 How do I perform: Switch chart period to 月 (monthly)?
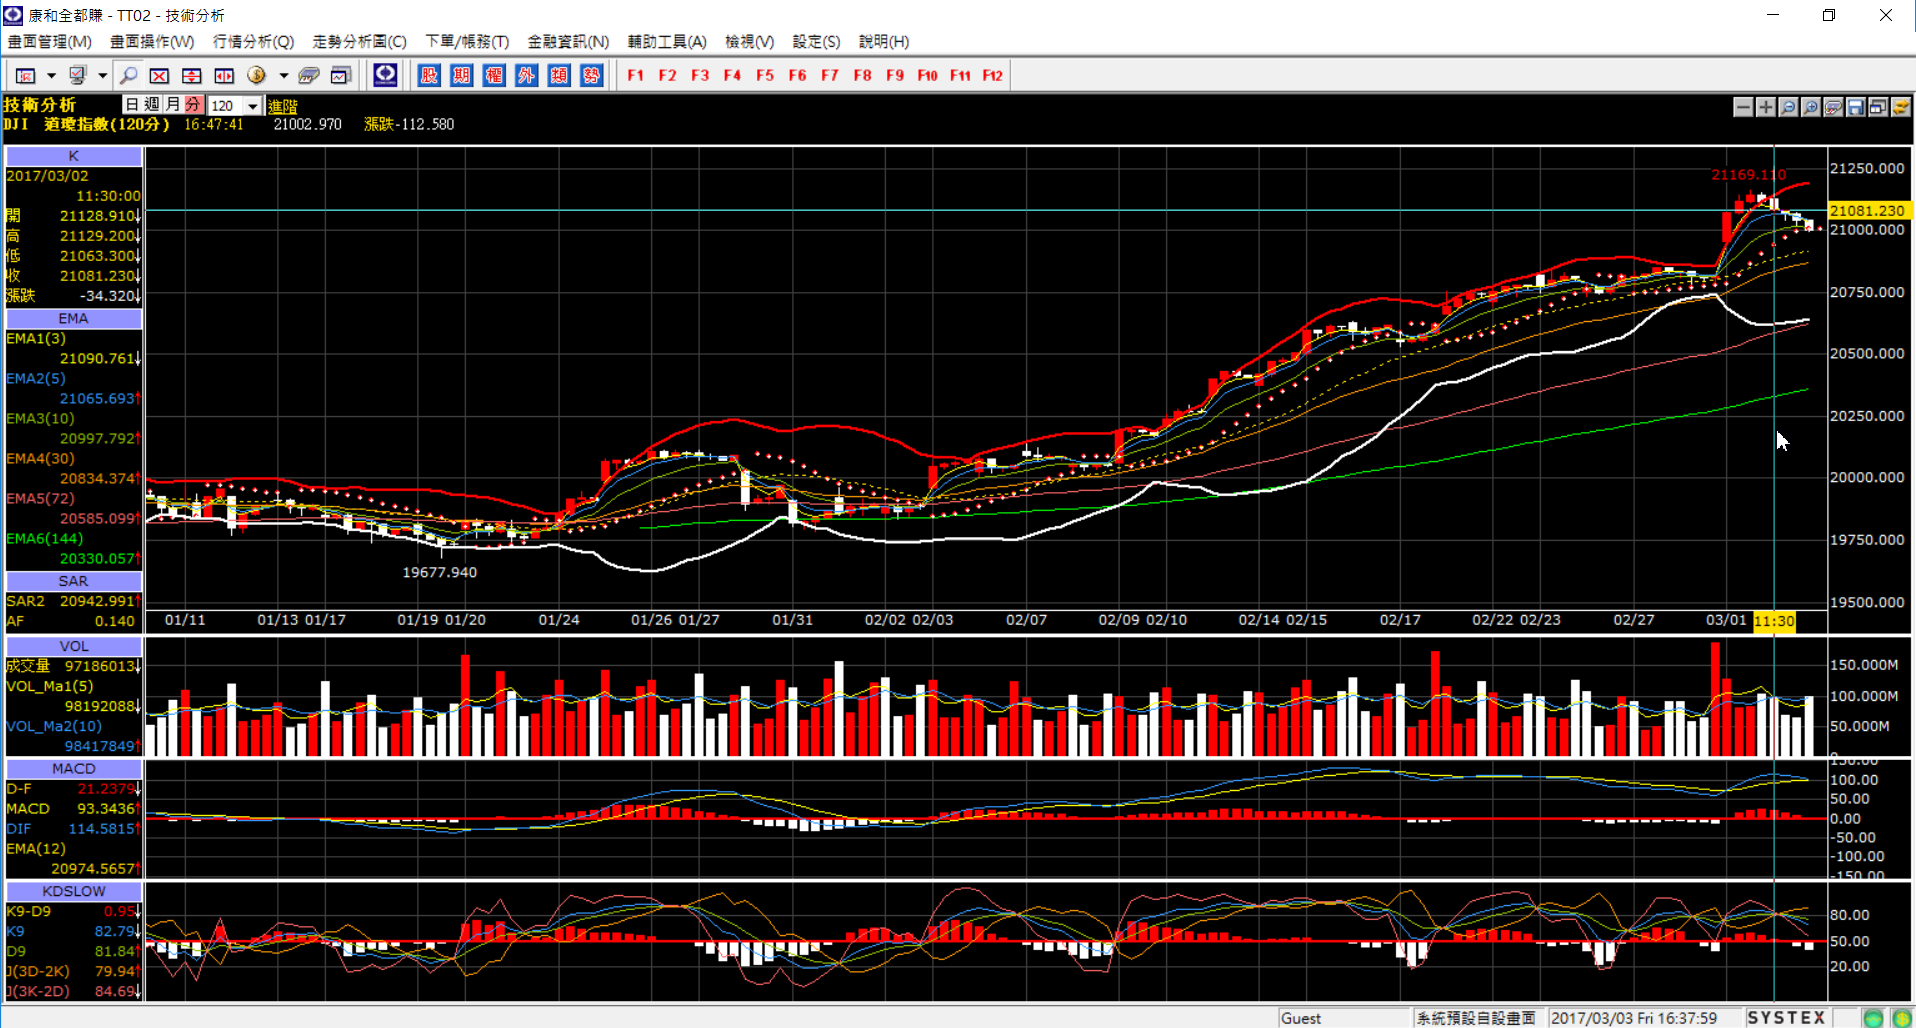[x=173, y=105]
